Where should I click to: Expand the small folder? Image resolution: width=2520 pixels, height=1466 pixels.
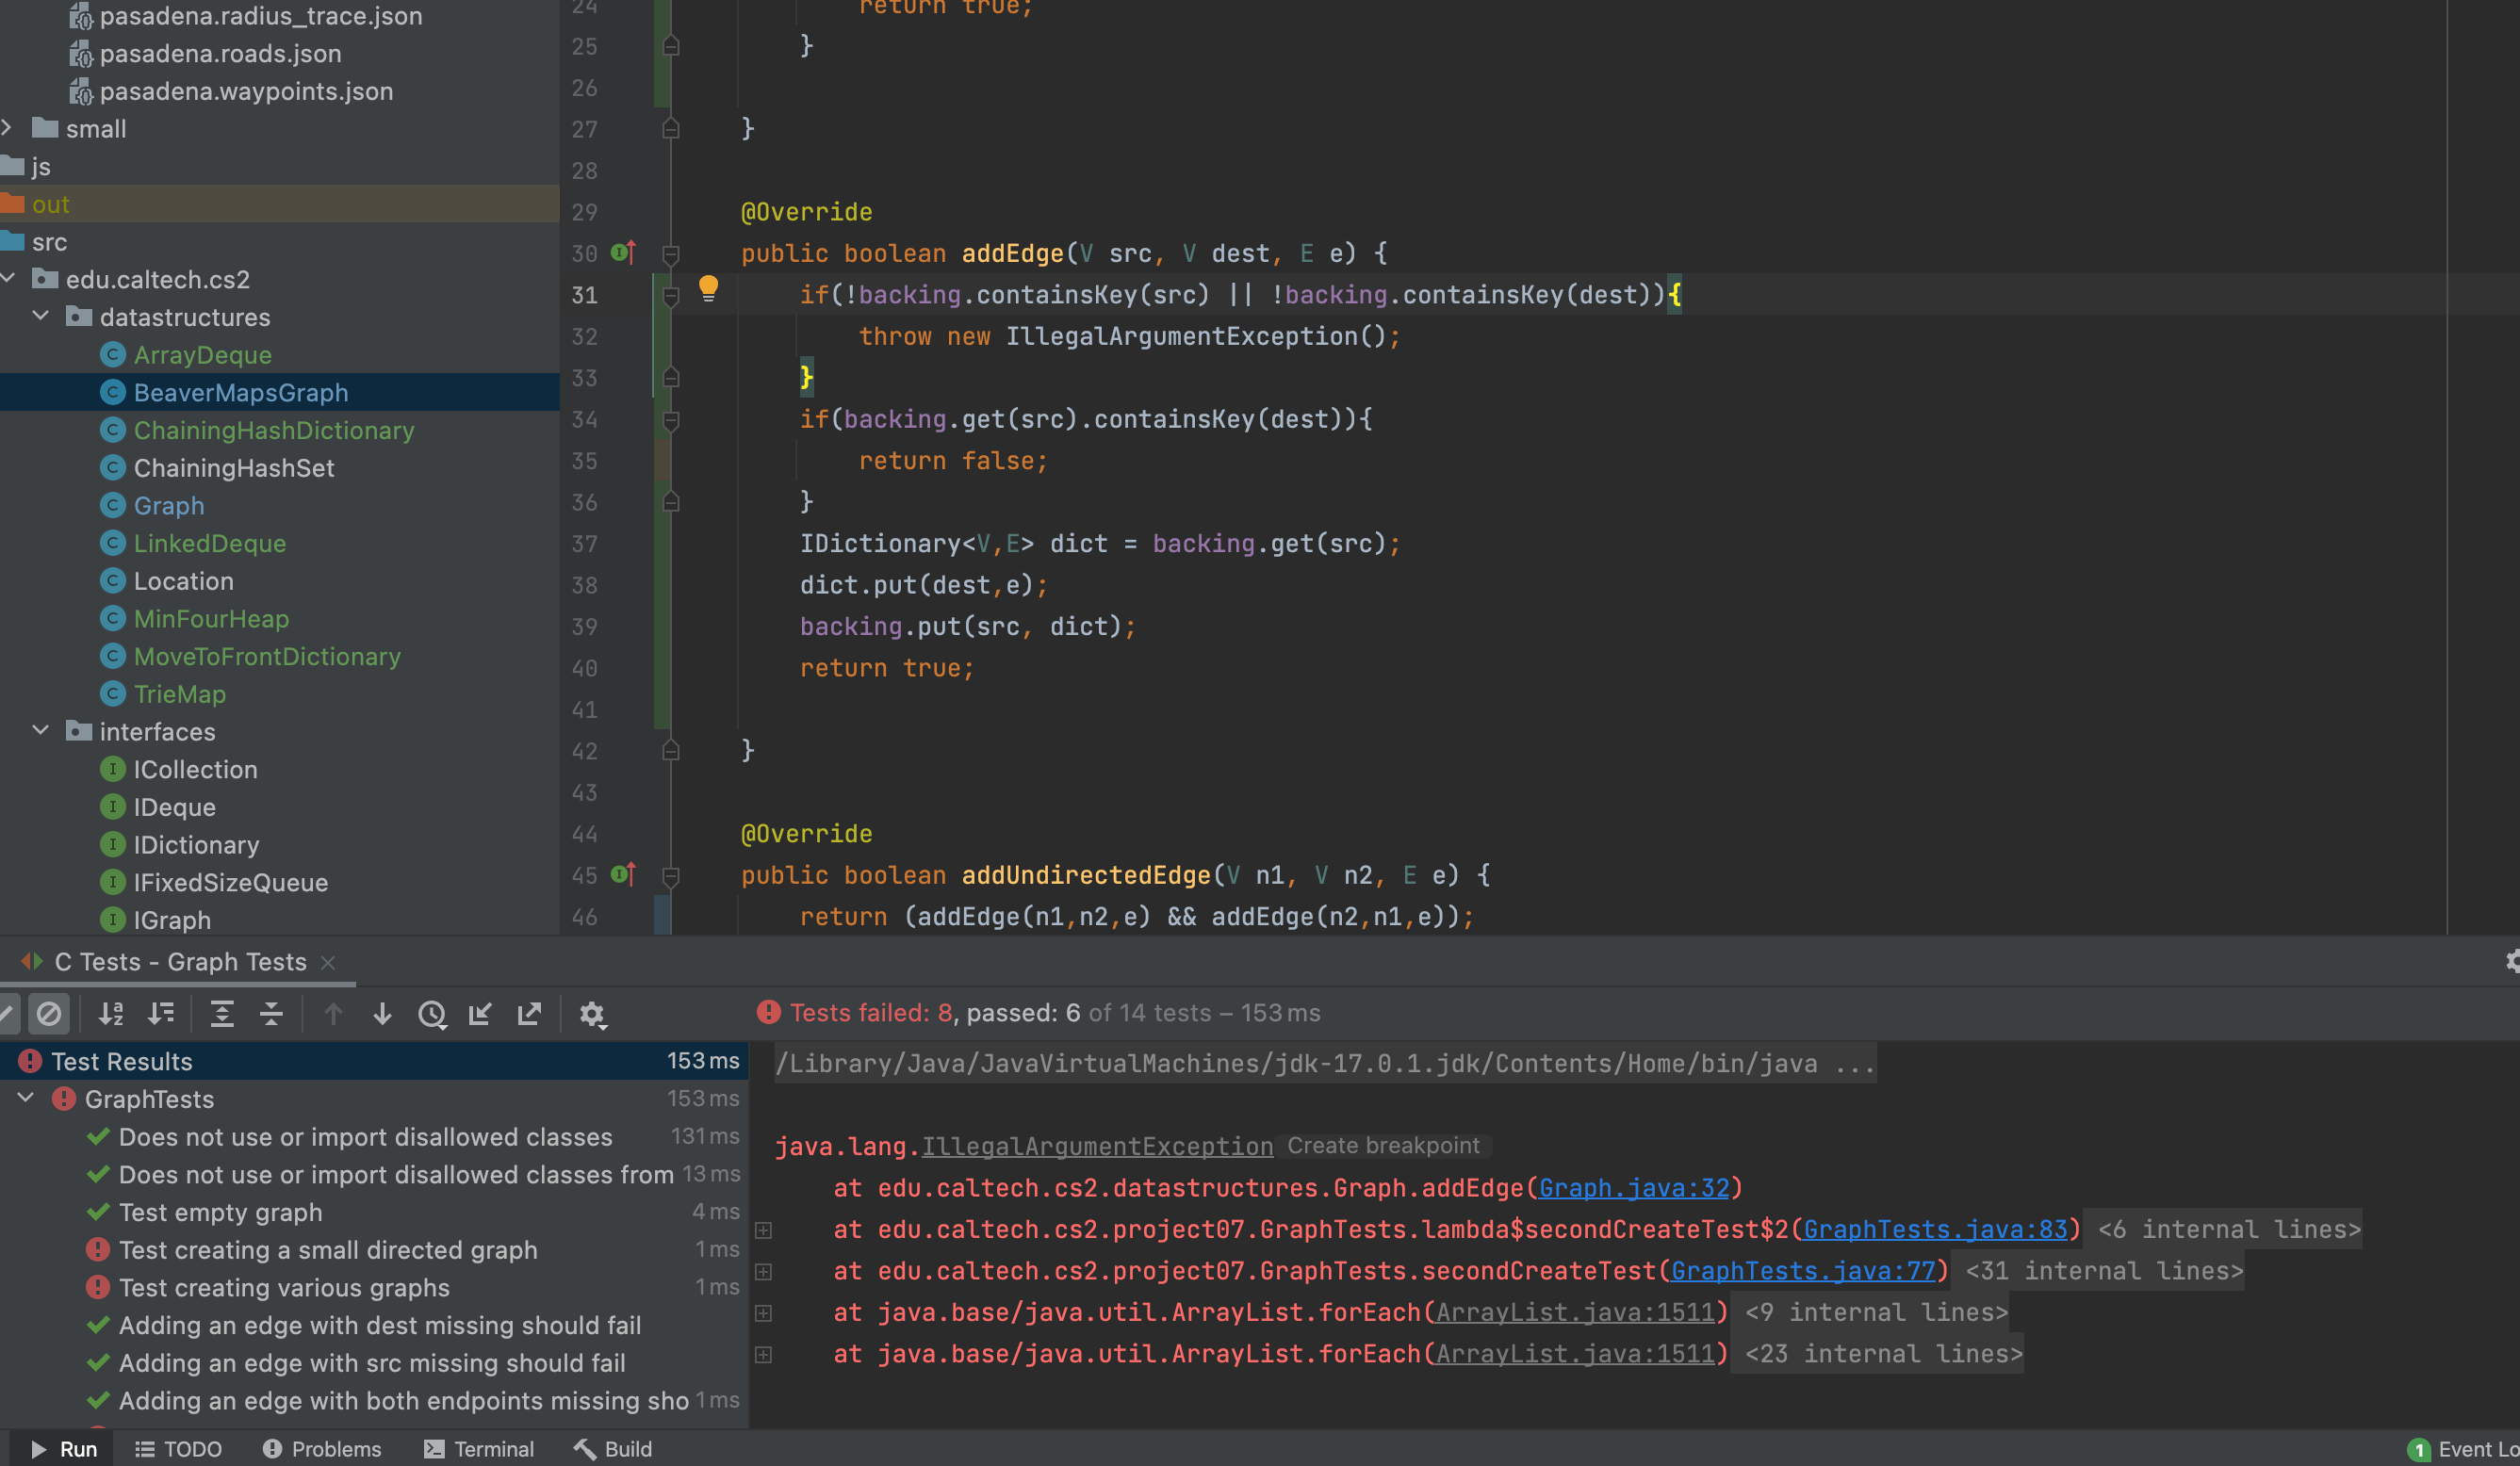(8, 128)
